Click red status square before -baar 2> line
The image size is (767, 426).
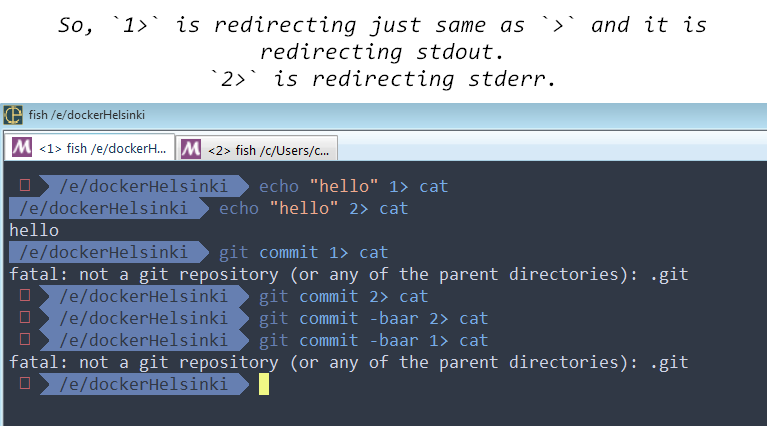click(25, 317)
